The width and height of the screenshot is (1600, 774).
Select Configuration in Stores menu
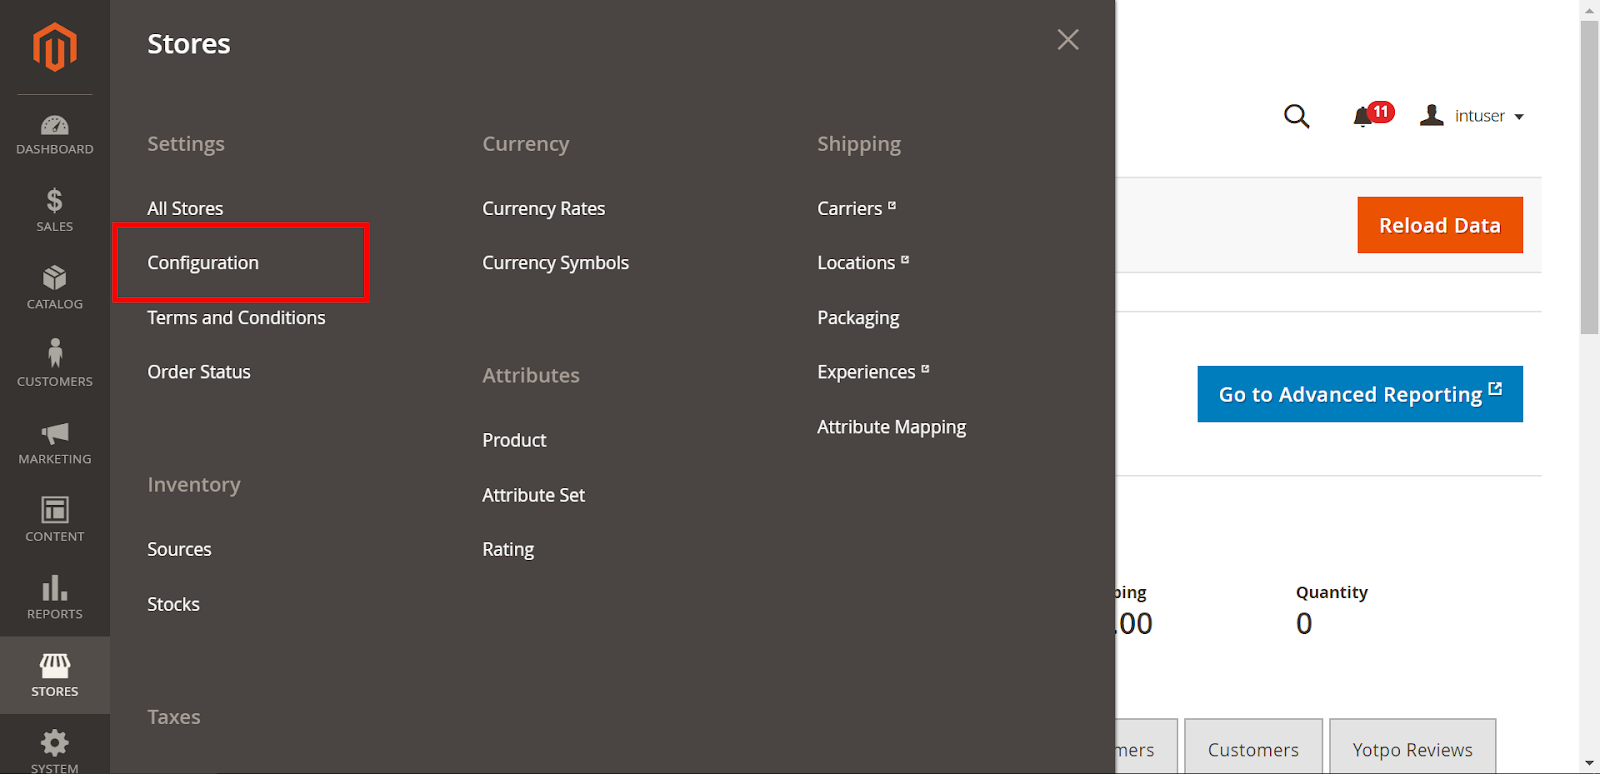(203, 263)
